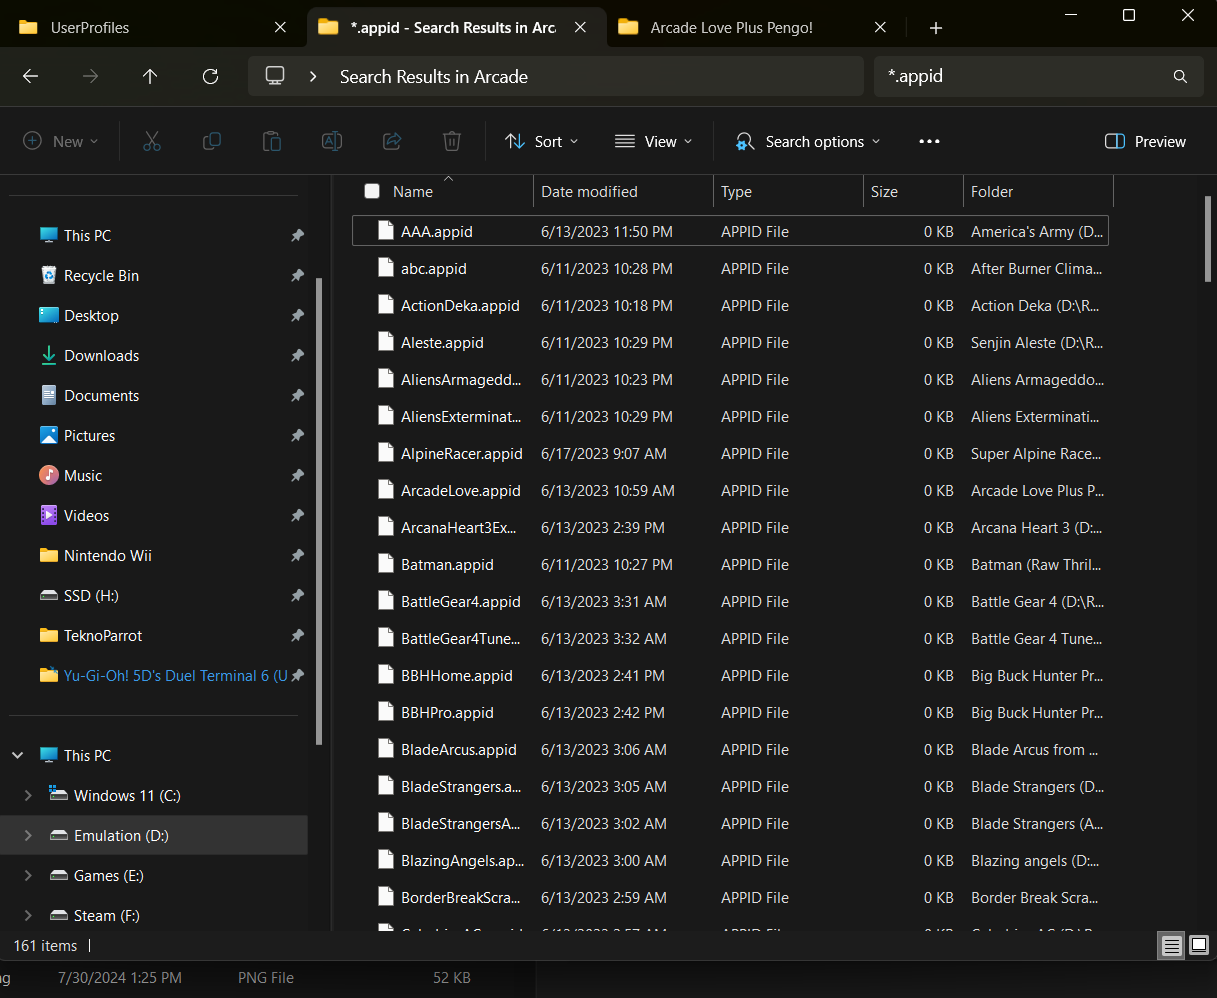Switch to the UserProfiles tab
Image resolution: width=1217 pixels, height=998 pixels.
(154, 27)
